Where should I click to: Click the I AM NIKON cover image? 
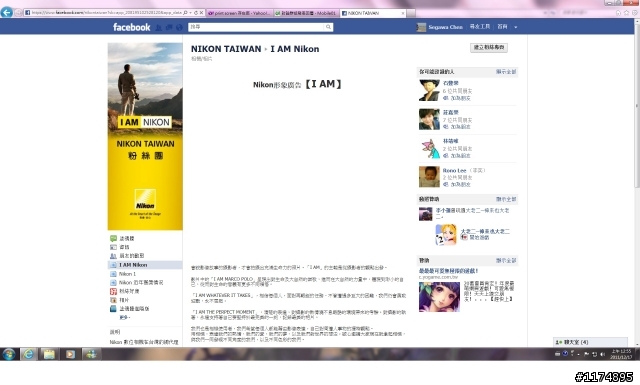tap(145, 136)
